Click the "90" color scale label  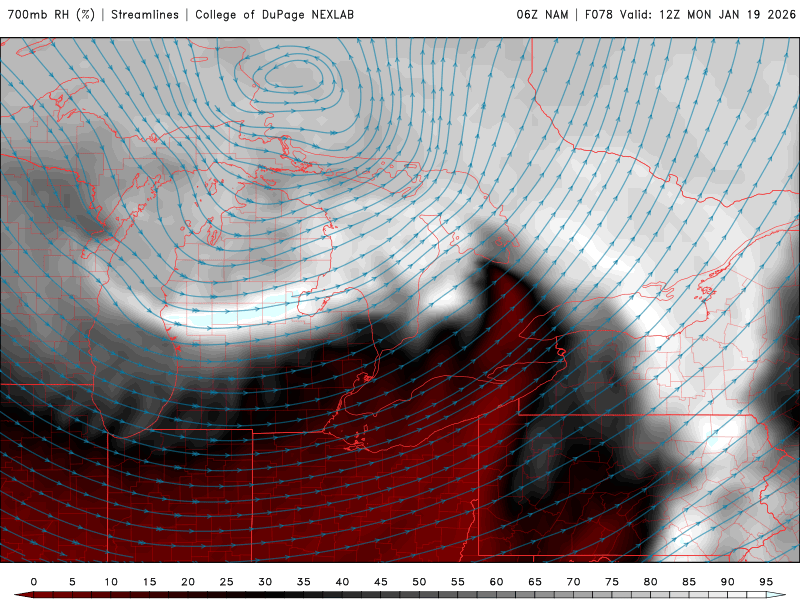point(727,582)
